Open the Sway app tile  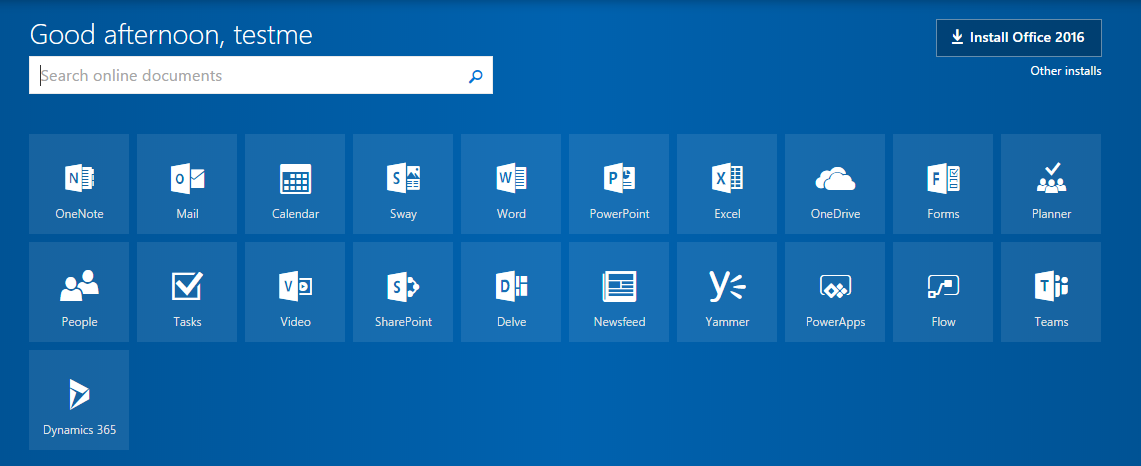(x=403, y=183)
